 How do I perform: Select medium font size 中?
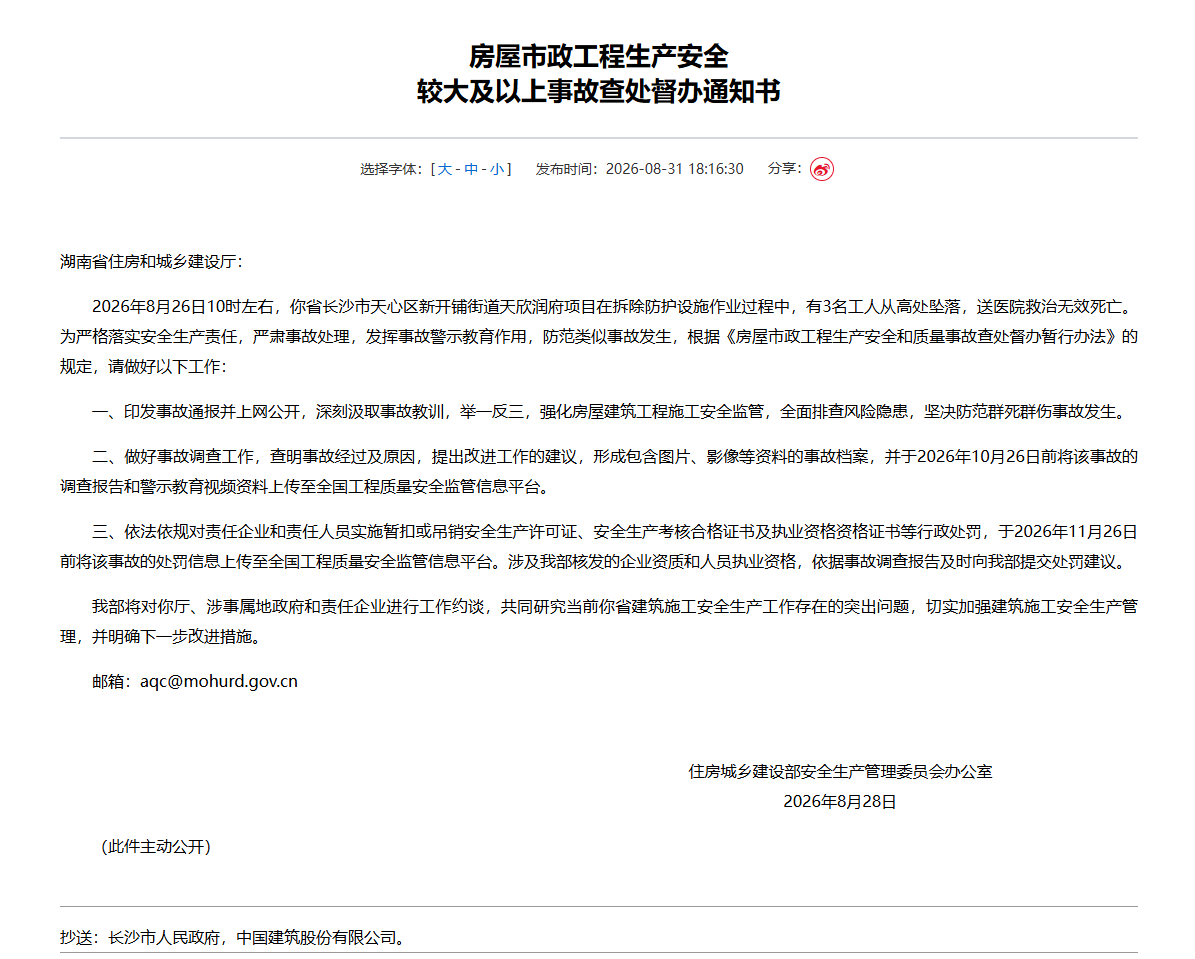pyautogui.click(x=471, y=169)
